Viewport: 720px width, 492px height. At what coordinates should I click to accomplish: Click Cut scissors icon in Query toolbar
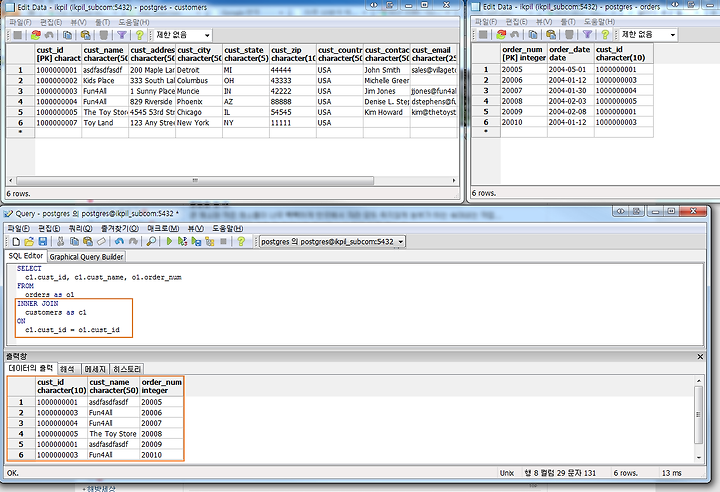[x=61, y=242]
